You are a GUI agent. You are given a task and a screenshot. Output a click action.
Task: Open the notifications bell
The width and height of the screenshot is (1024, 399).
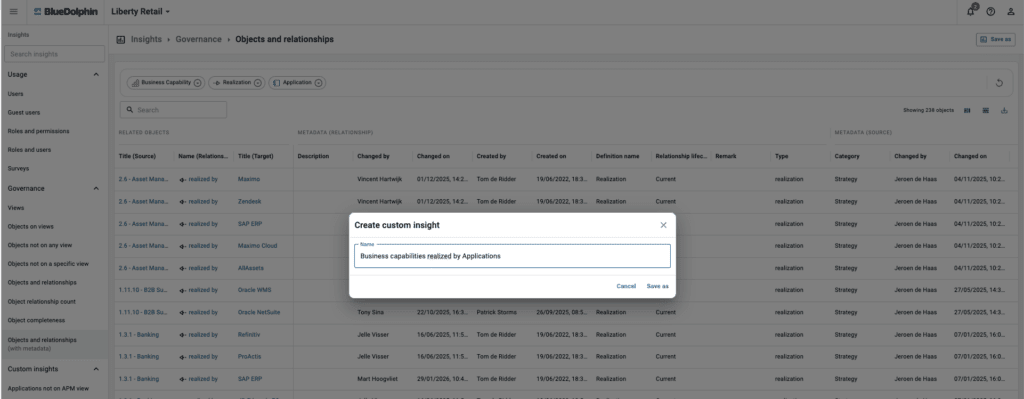971,11
